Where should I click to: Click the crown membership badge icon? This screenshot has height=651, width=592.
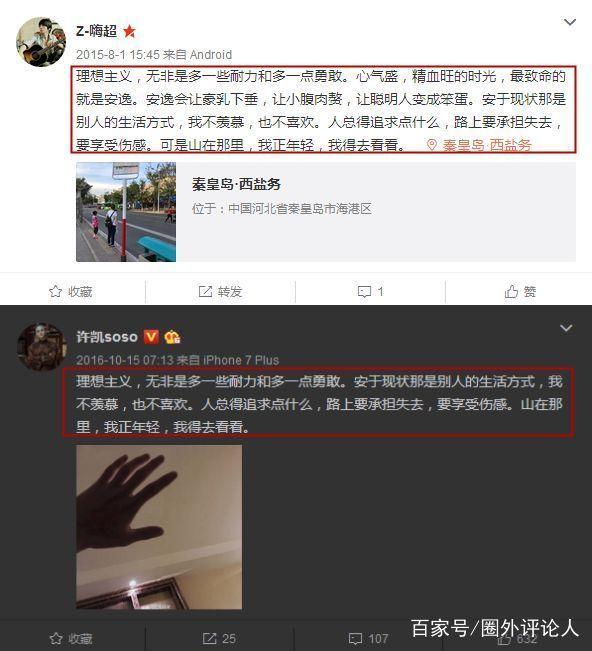(172, 337)
